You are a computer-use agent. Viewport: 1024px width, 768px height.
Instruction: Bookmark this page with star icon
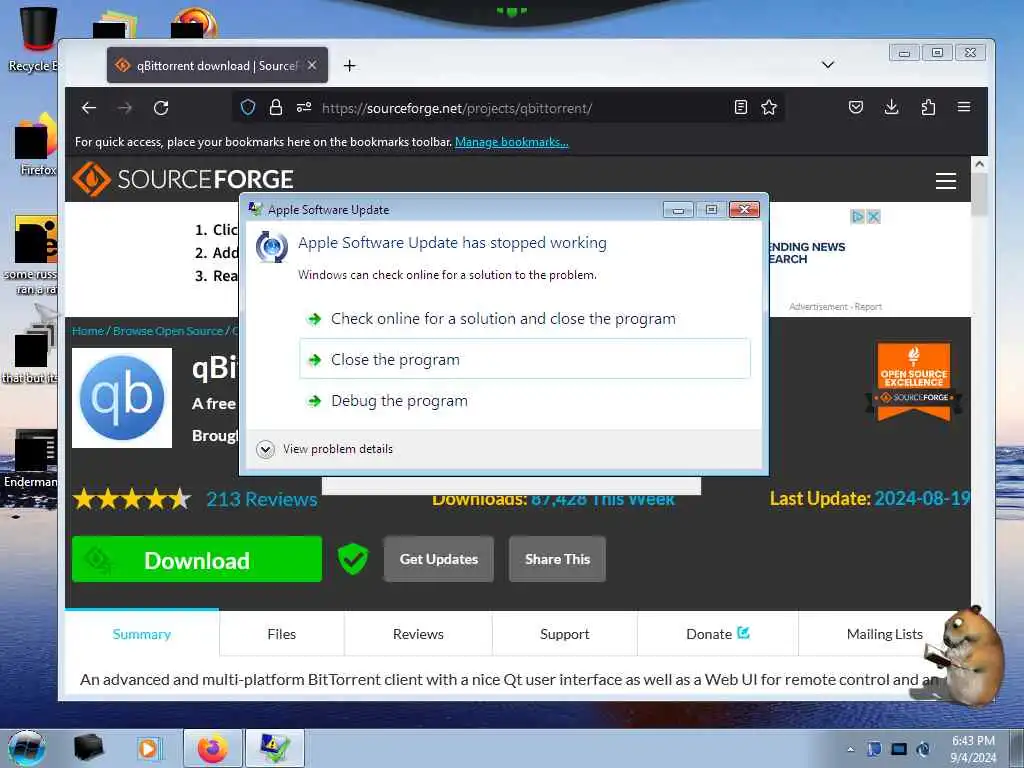point(769,107)
